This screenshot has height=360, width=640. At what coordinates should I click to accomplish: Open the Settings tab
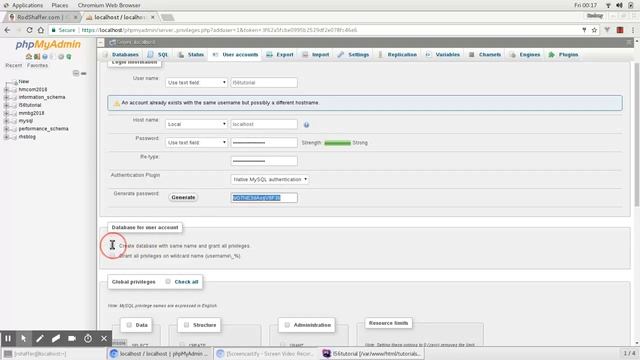(x=354, y=55)
